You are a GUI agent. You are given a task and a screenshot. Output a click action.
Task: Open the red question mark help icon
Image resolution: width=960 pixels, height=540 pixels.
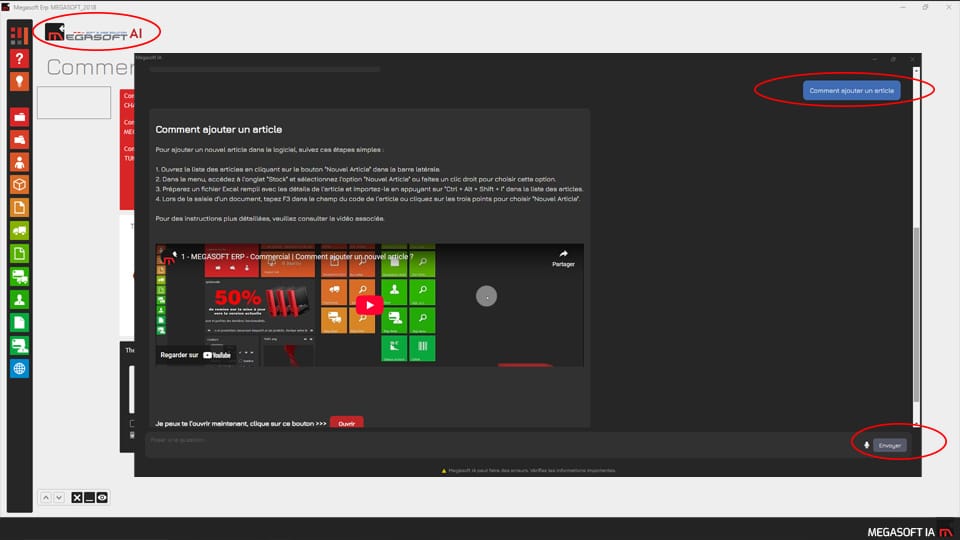point(19,60)
